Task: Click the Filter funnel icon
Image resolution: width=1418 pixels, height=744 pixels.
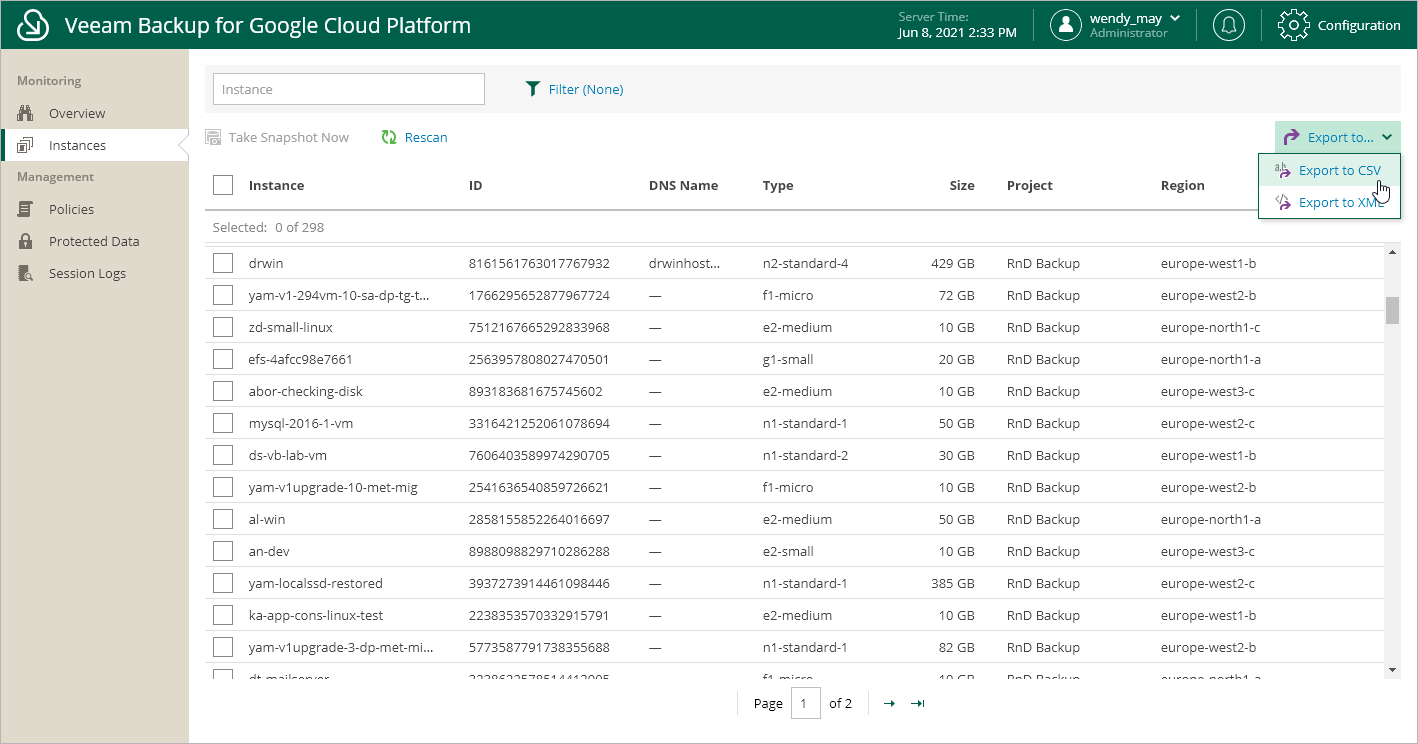Action: [533, 89]
